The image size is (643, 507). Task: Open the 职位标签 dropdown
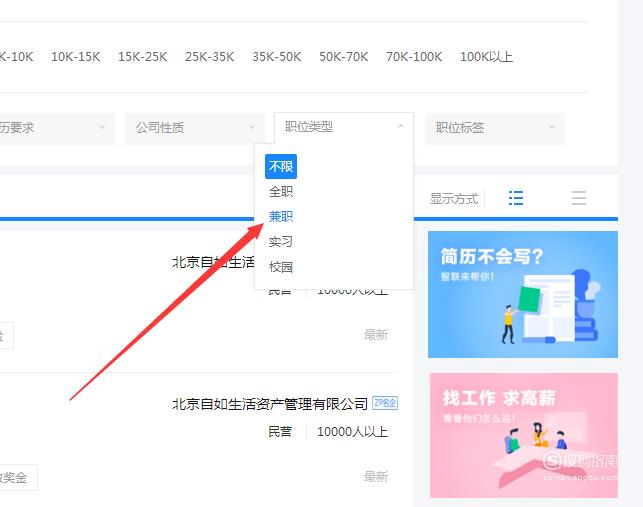pyautogui.click(x=495, y=128)
